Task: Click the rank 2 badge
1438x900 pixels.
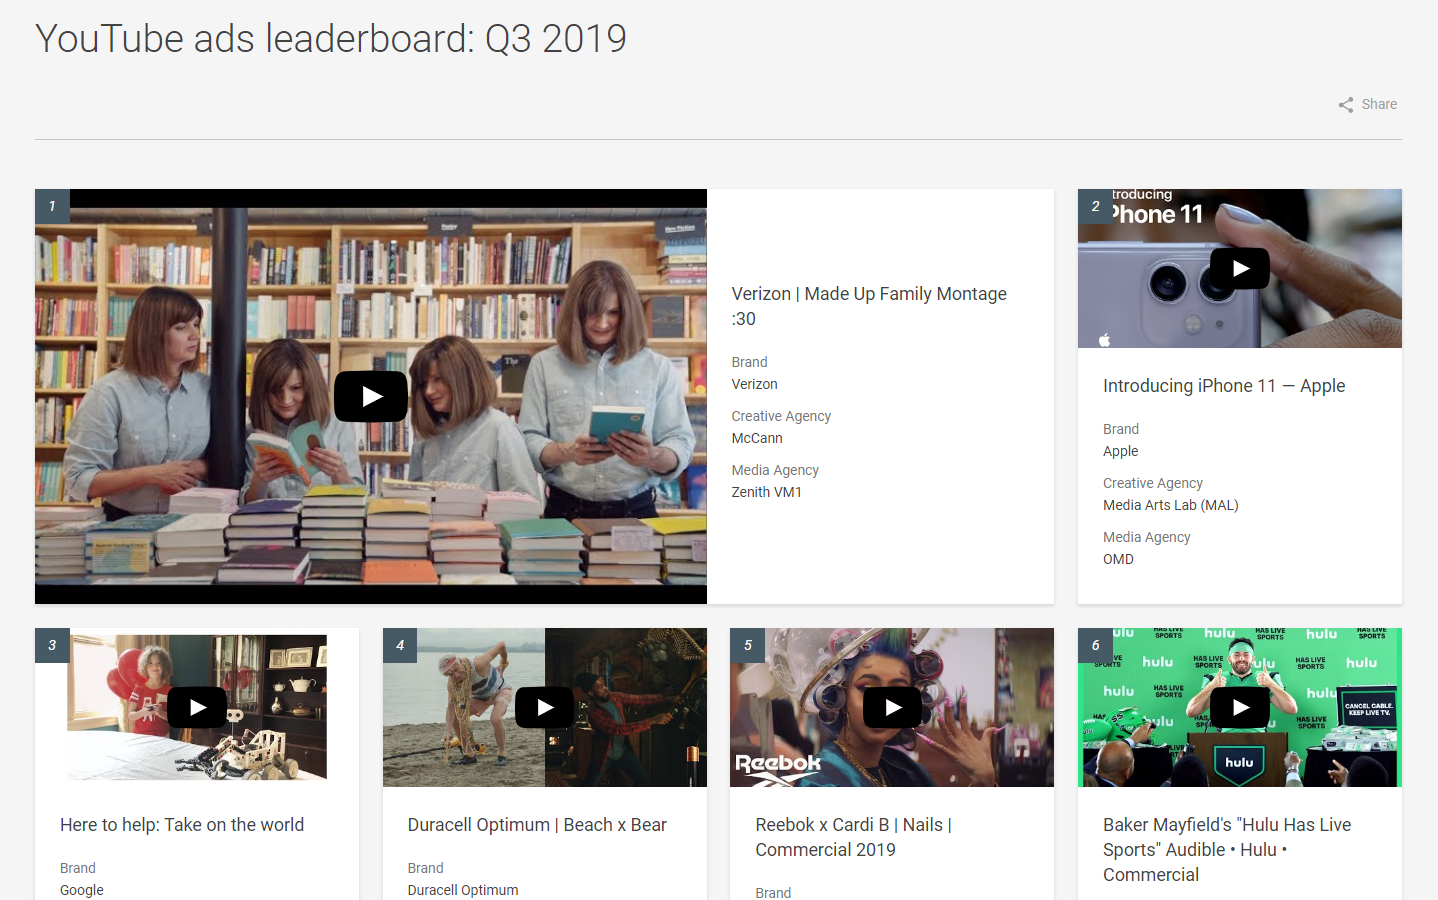Action: click(1095, 206)
